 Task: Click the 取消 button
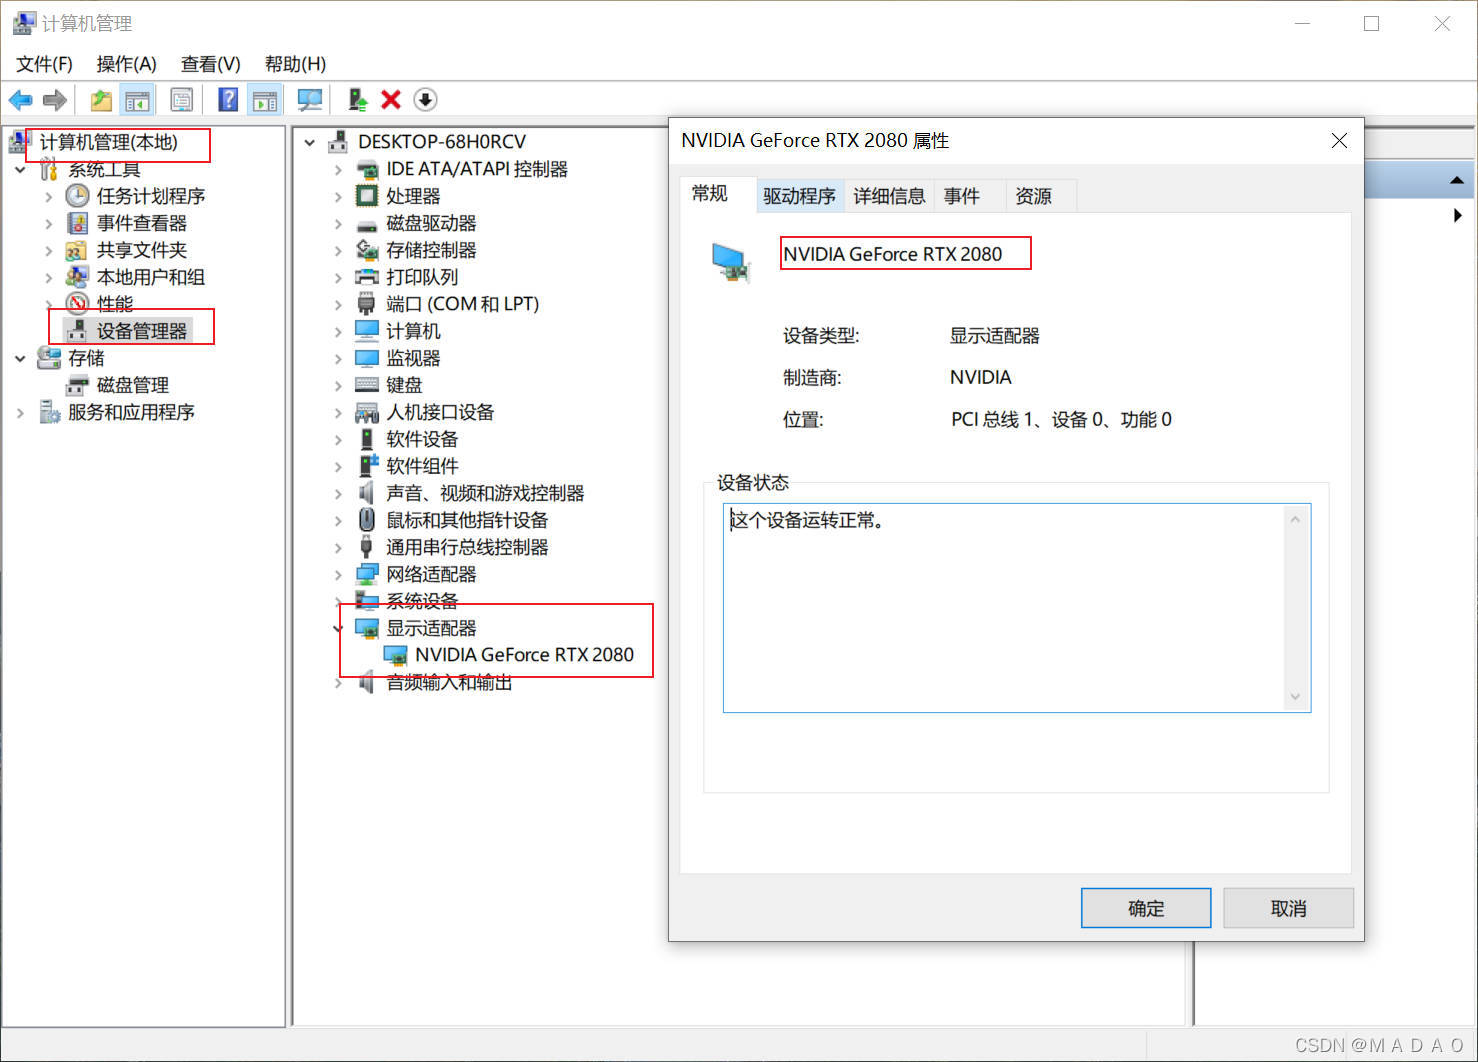(x=1287, y=907)
